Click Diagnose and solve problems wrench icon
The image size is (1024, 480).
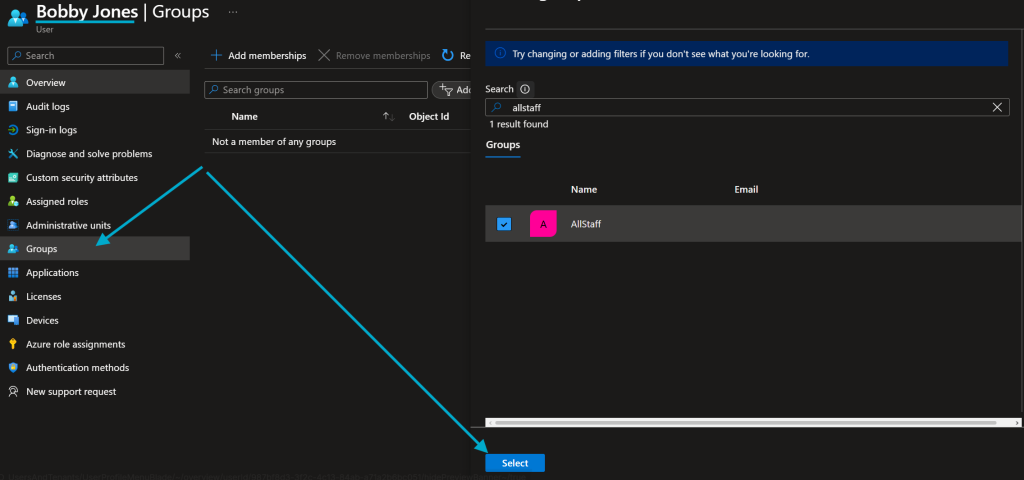[x=14, y=154]
